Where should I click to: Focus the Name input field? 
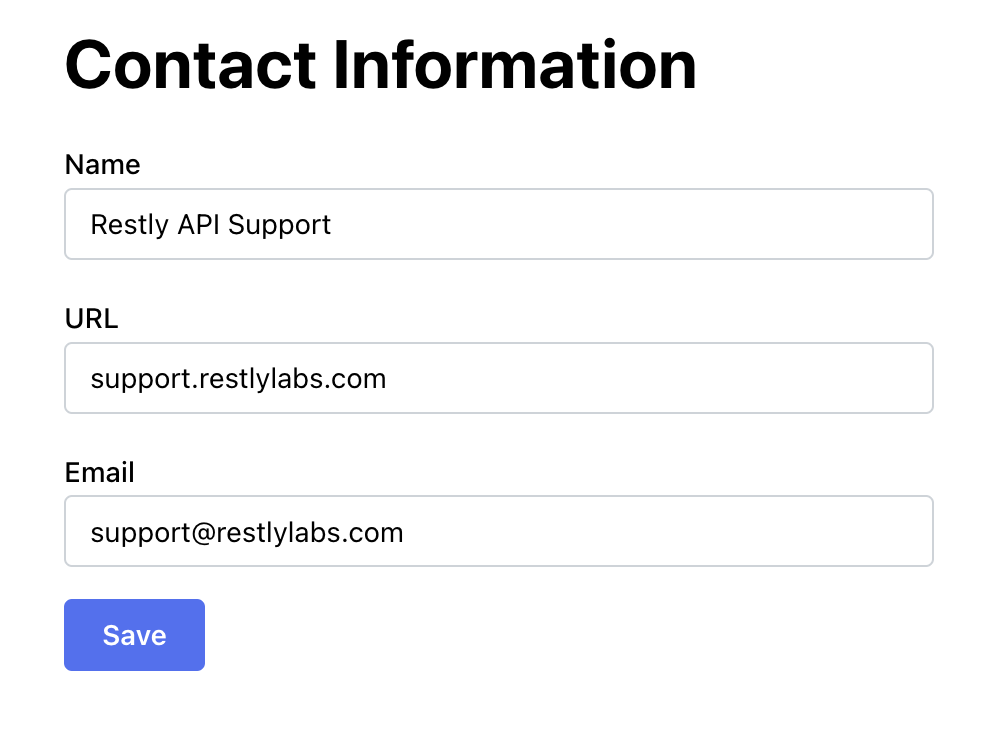click(499, 224)
